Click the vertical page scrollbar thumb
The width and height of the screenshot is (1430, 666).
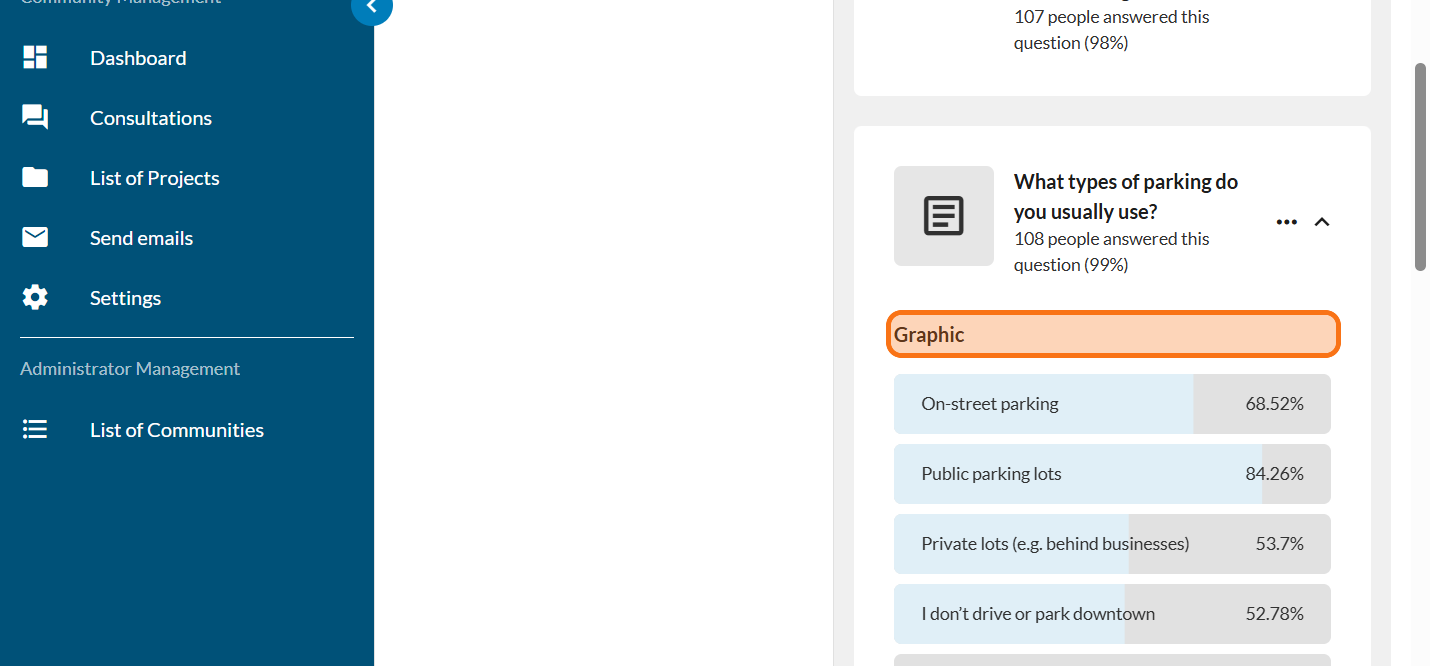point(1420,167)
